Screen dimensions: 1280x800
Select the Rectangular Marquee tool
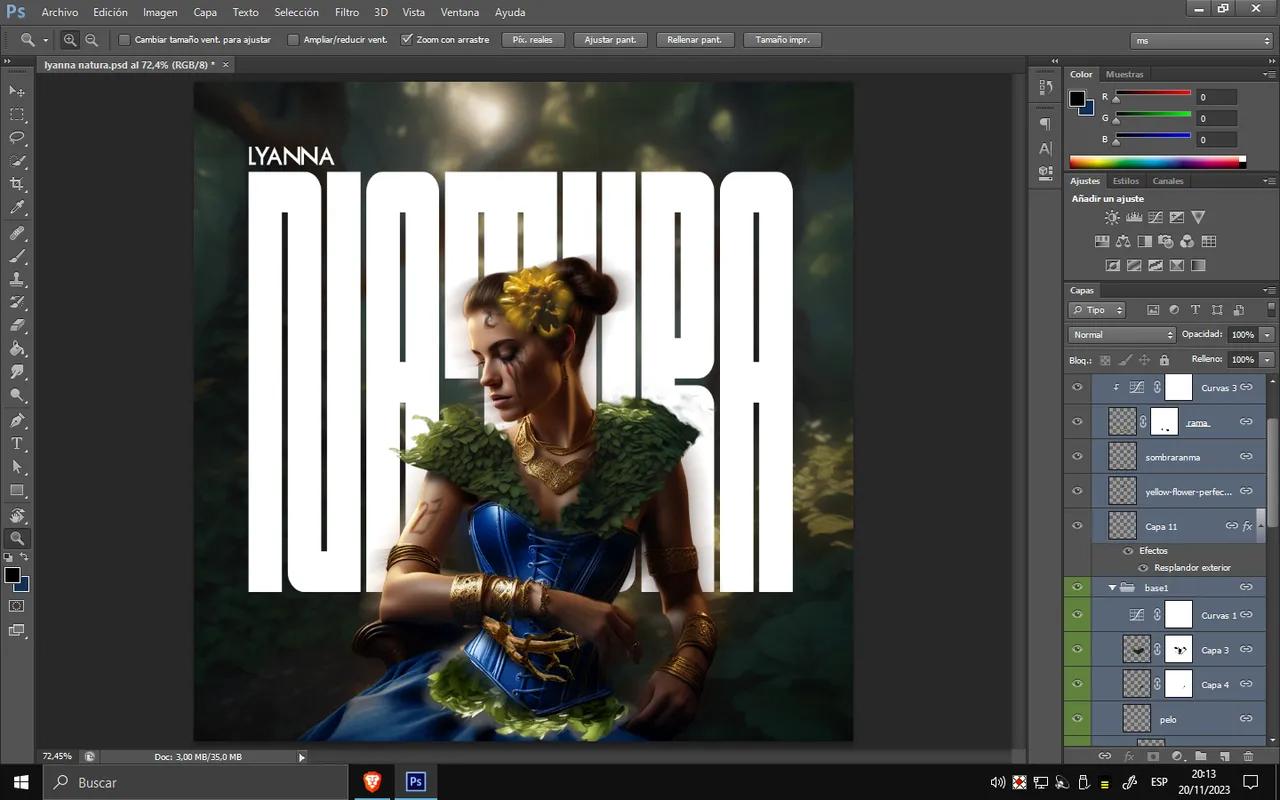(17, 115)
